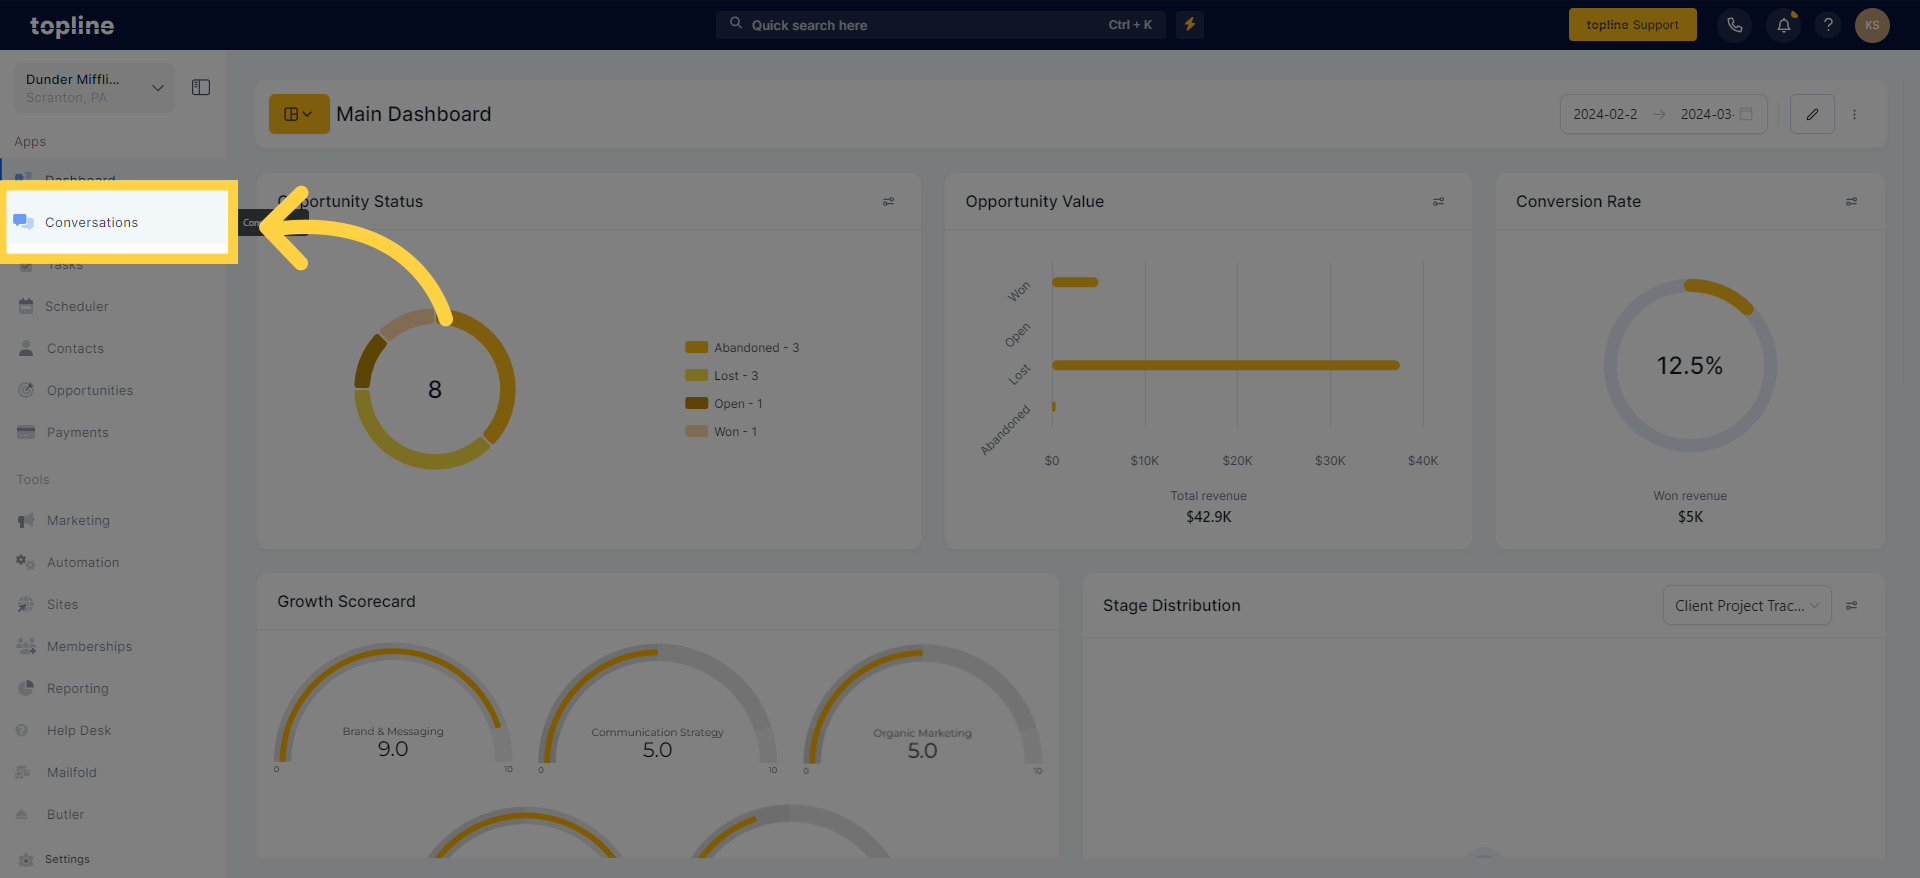The image size is (1920, 878).
Task: Click the Main Dashboard title
Action: click(x=413, y=114)
